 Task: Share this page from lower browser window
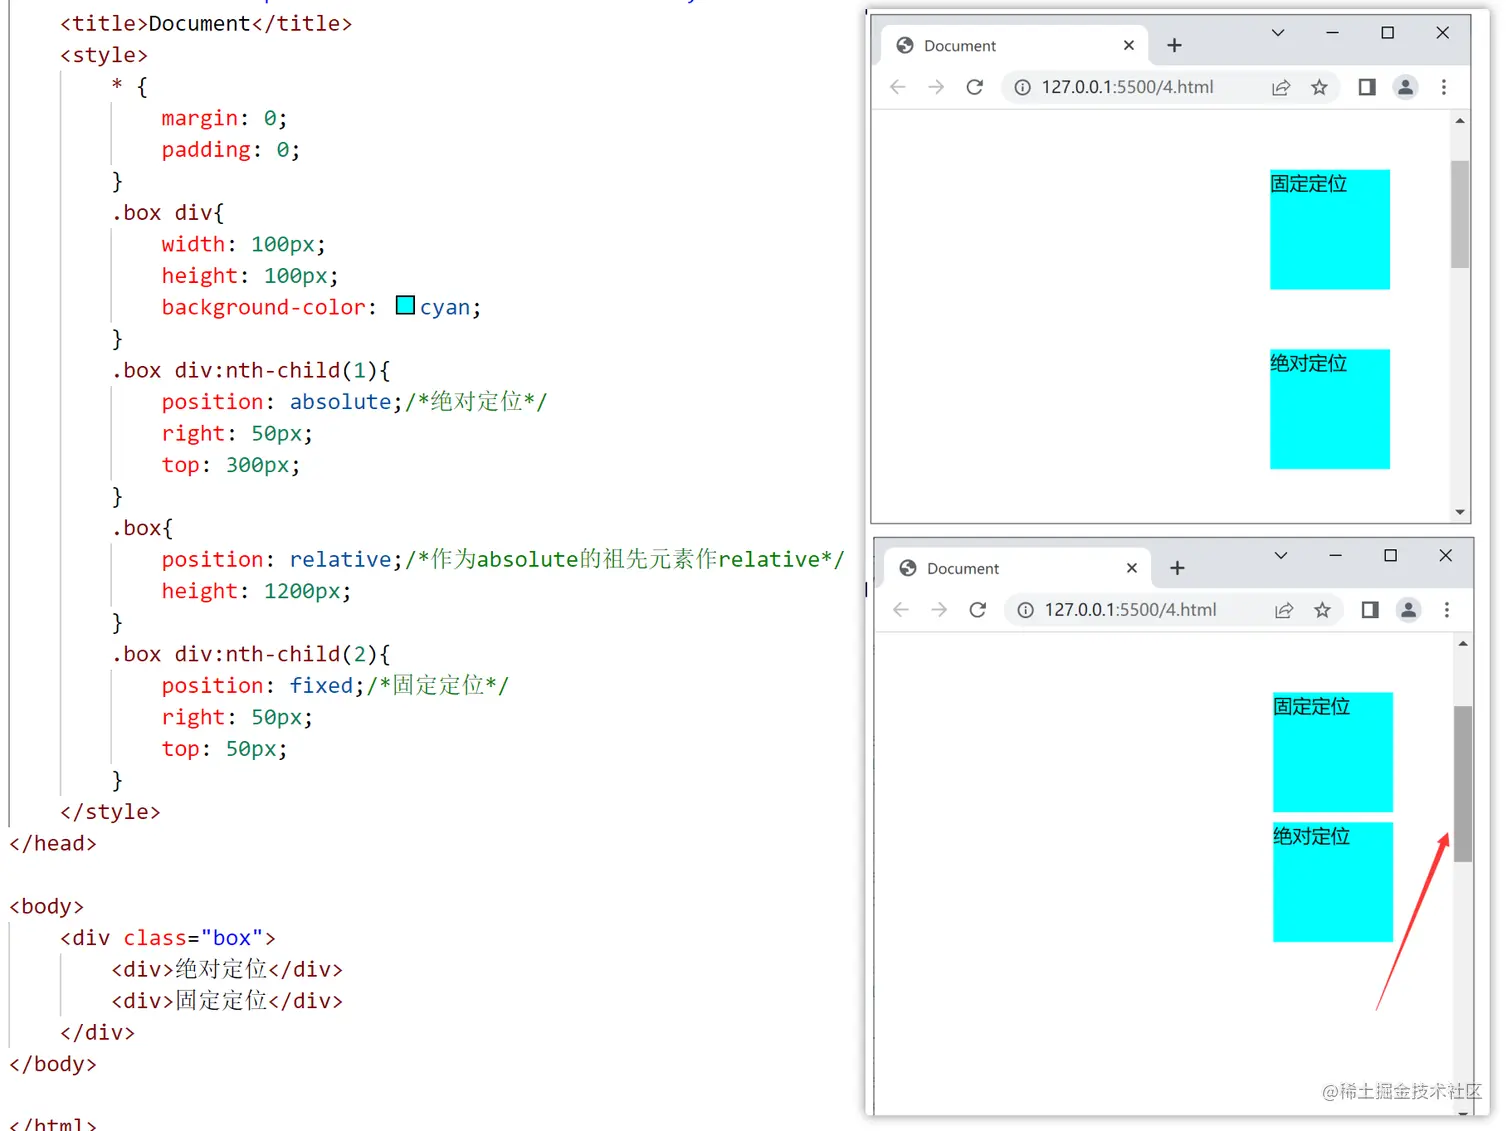pyautogui.click(x=1284, y=610)
